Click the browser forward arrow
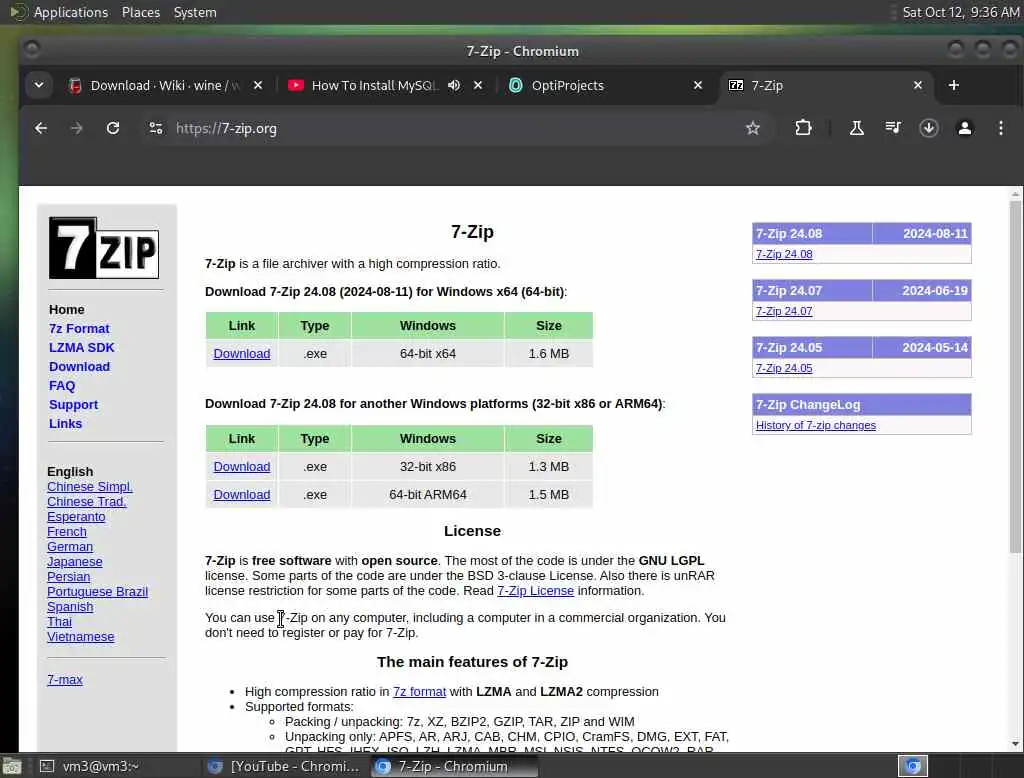Image resolution: width=1024 pixels, height=778 pixels. pyautogui.click(x=76, y=129)
